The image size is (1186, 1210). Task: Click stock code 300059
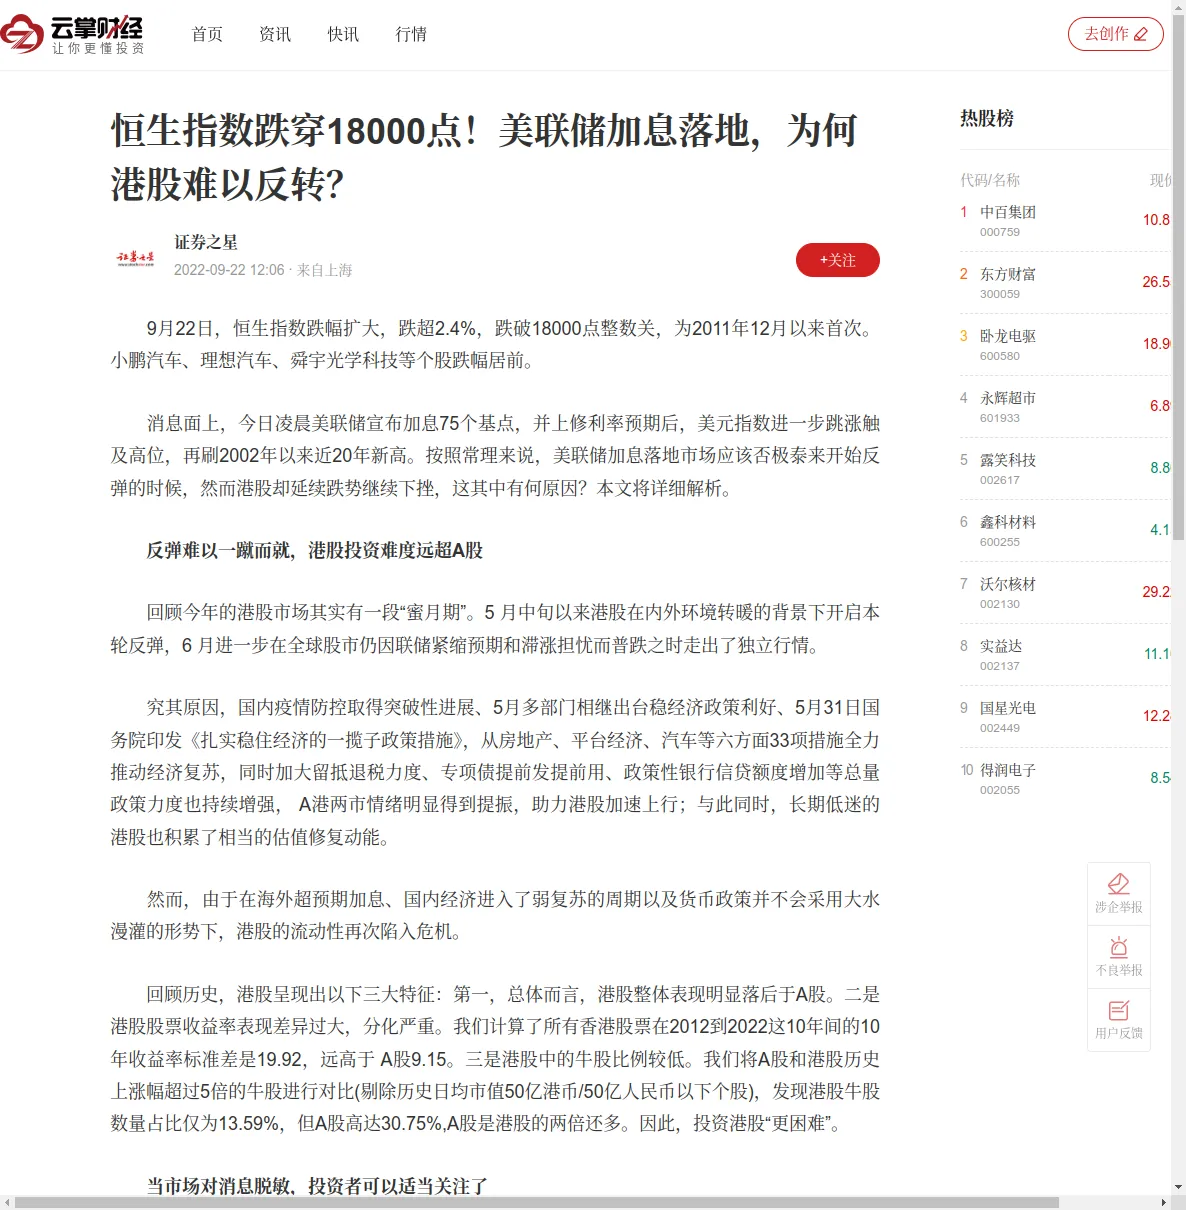(1000, 294)
